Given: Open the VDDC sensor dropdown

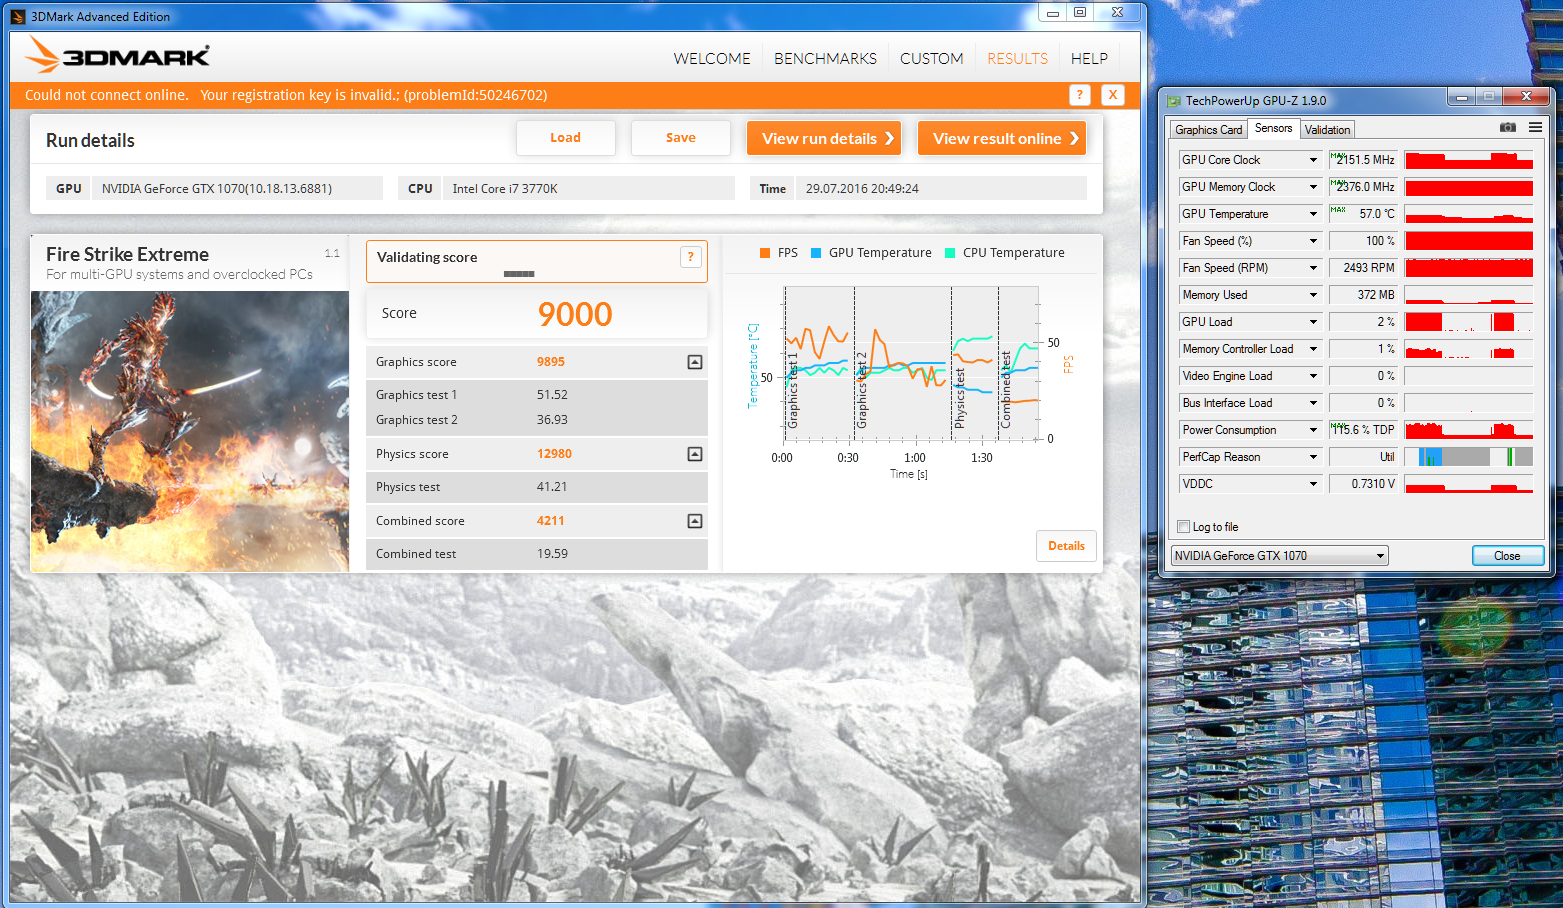Looking at the screenshot, I should click(1313, 484).
